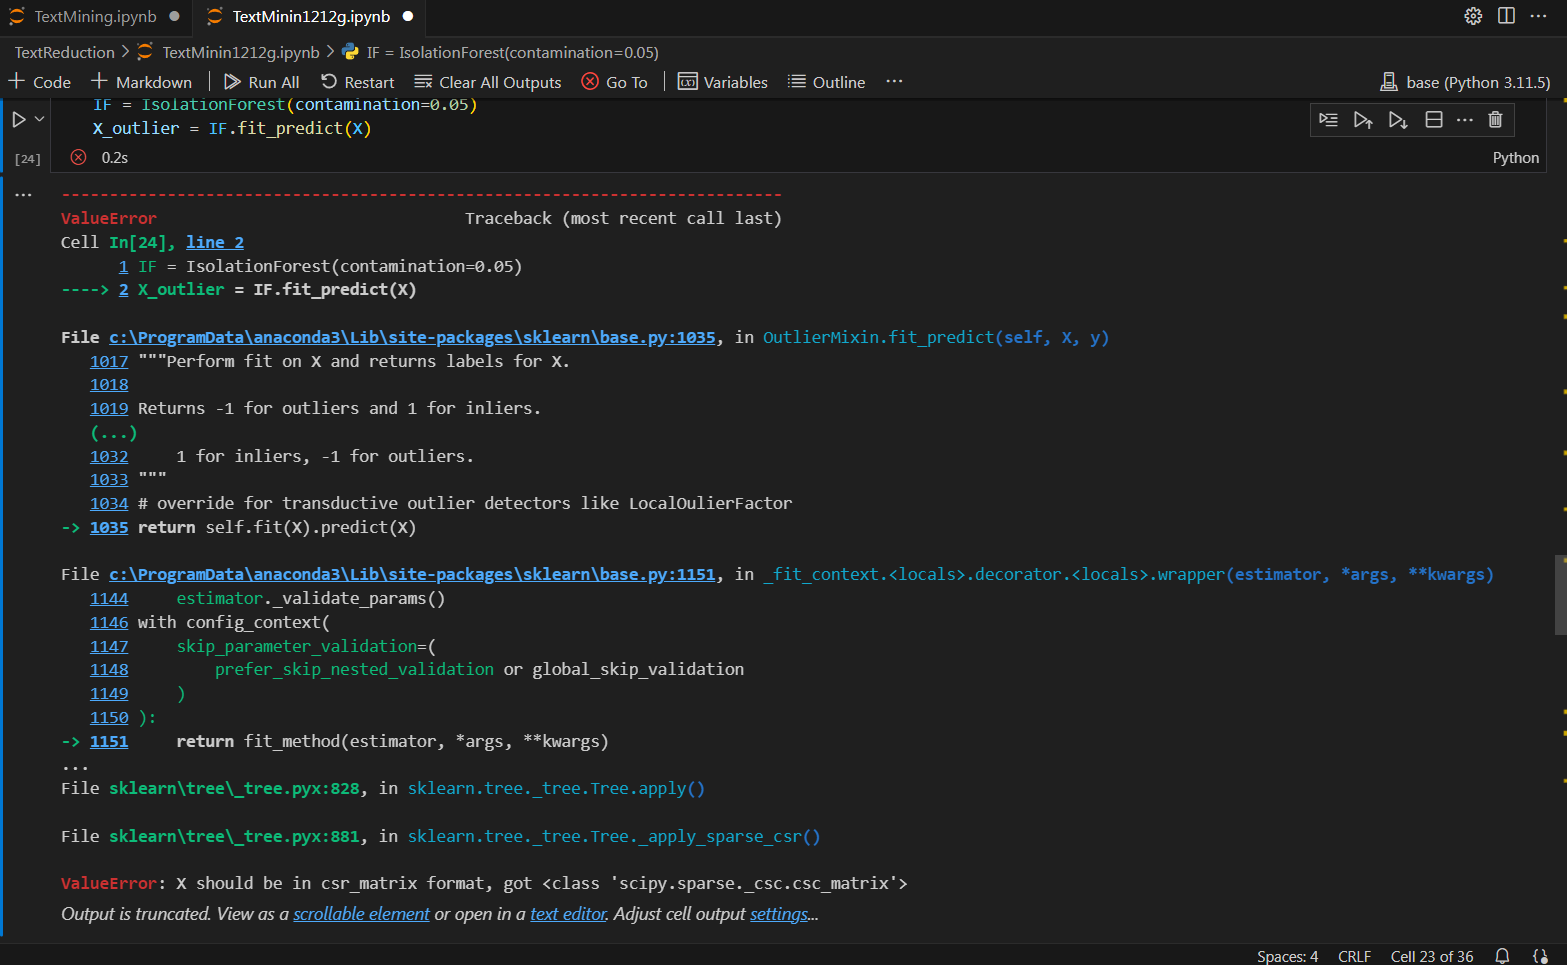Image resolution: width=1567 pixels, height=965 pixels.
Task: Split the editor layout icon
Action: click(1506, 16)
